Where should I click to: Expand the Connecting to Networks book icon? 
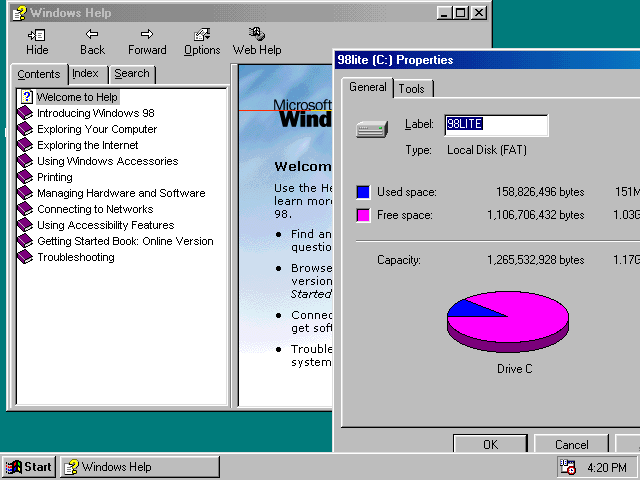(25, 209)
